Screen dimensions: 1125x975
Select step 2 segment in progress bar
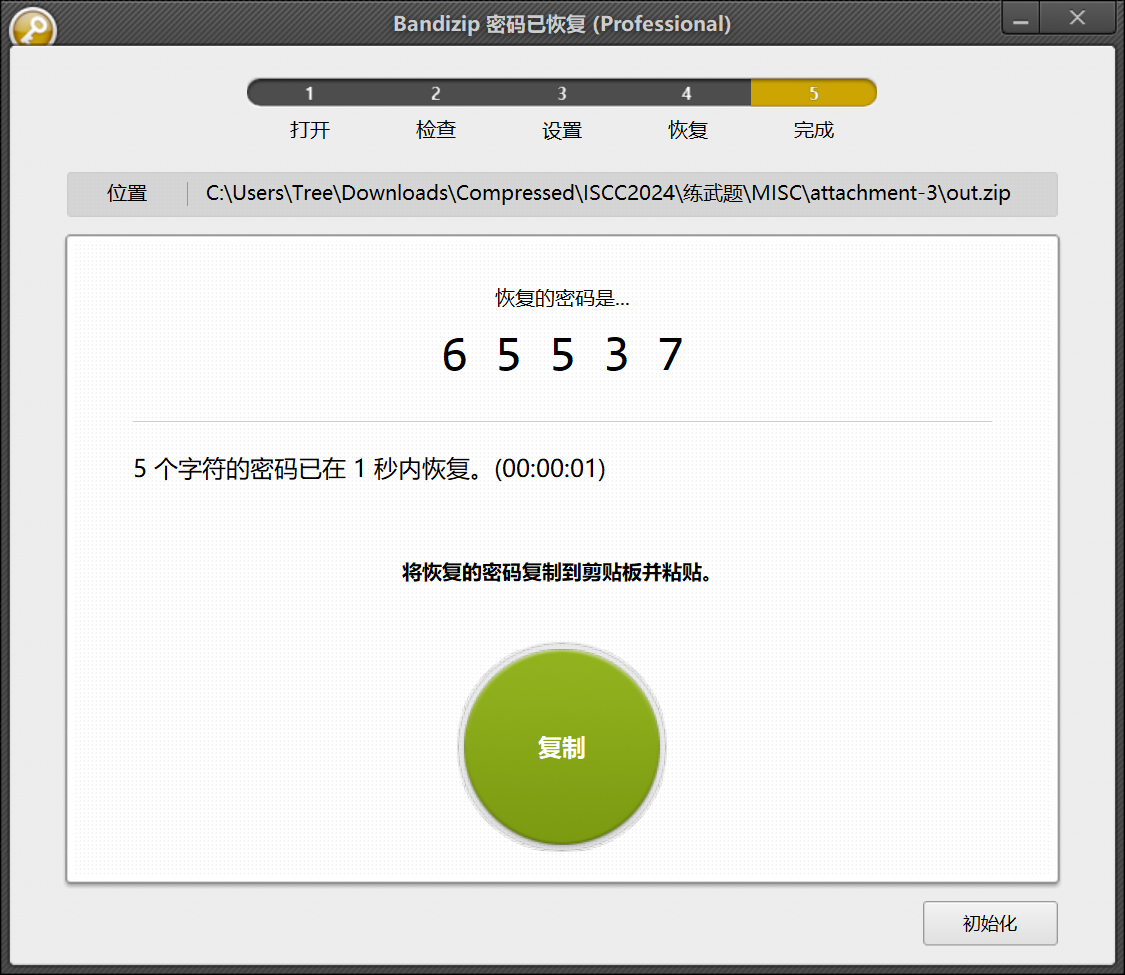point(436,93)
